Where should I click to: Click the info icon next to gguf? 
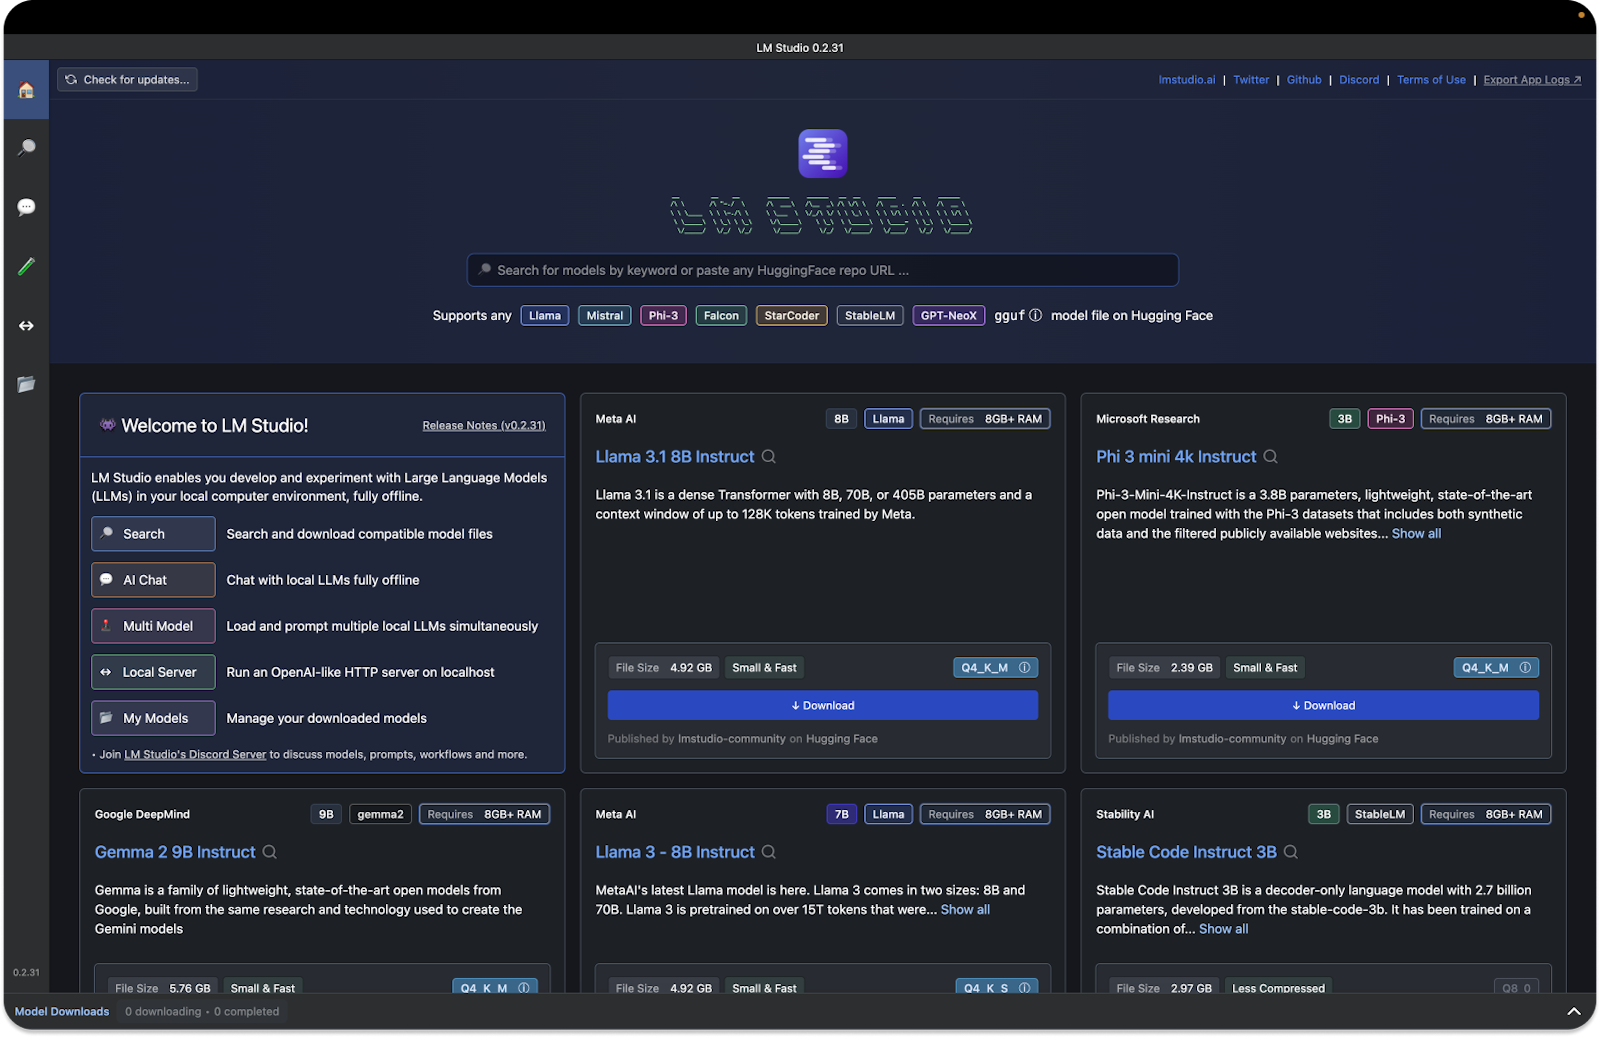pos(1035,315)
